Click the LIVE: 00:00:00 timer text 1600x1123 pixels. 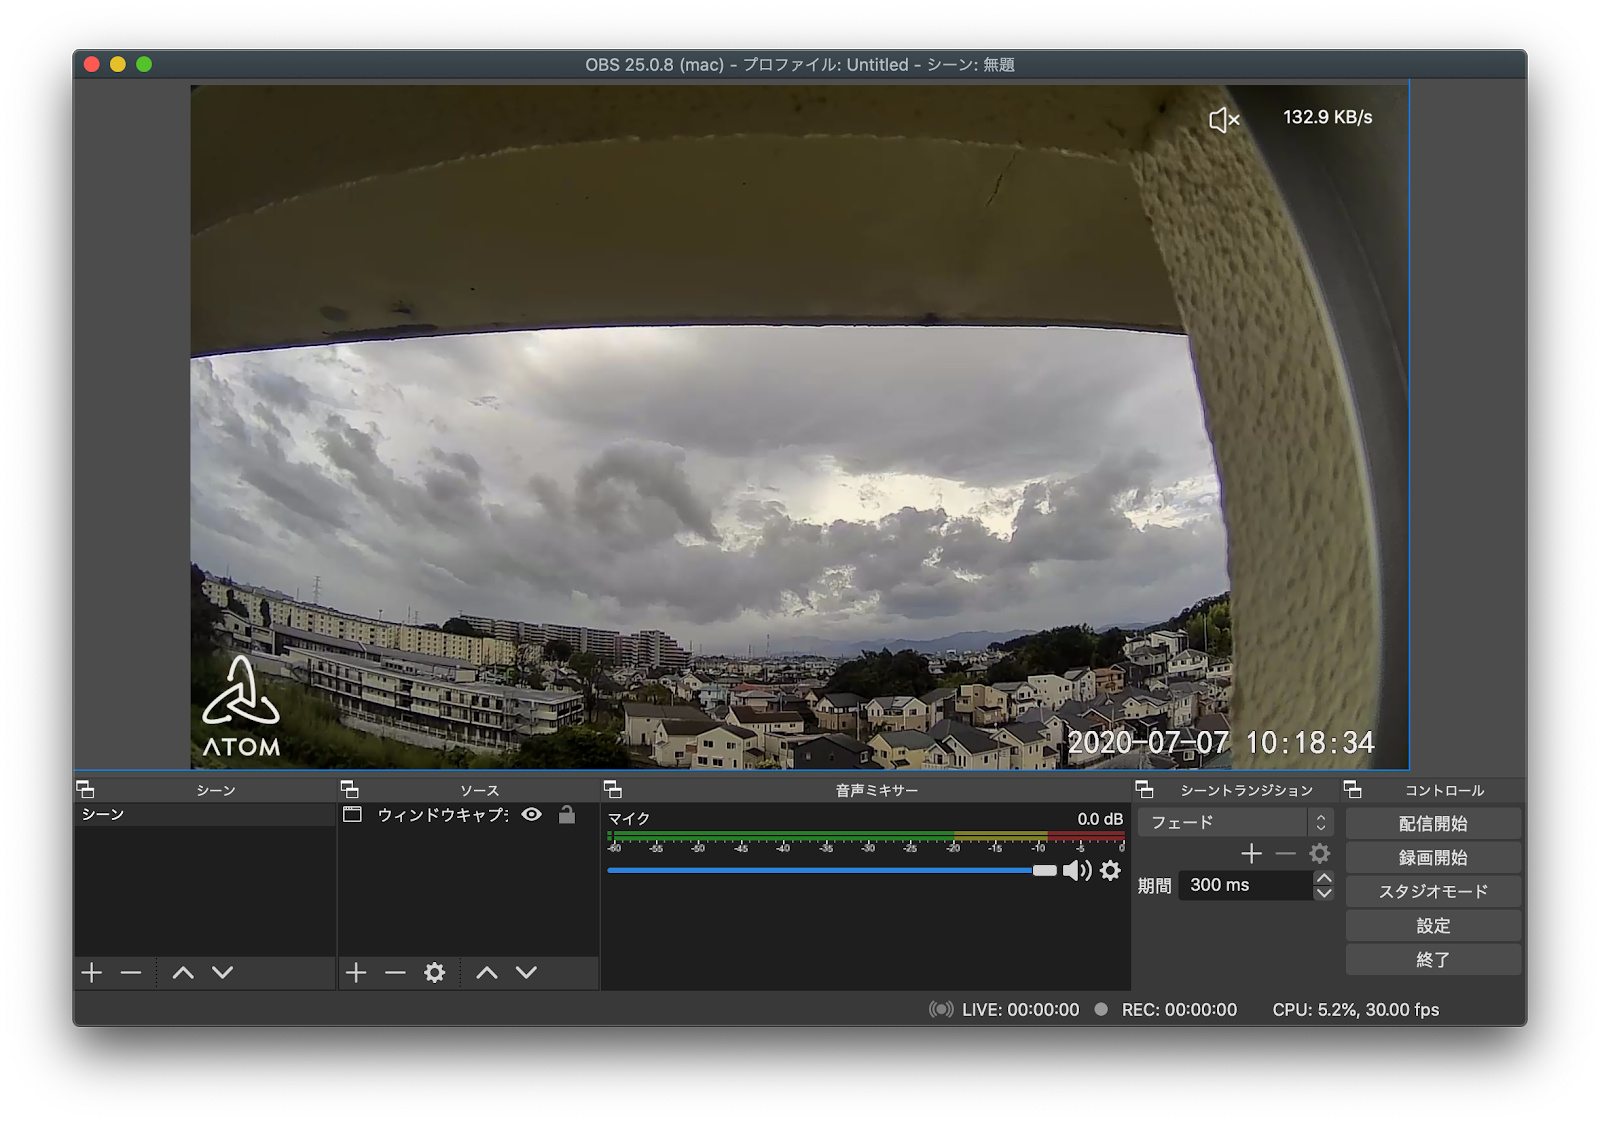pyautogui.click(x=1020, y=1009)
